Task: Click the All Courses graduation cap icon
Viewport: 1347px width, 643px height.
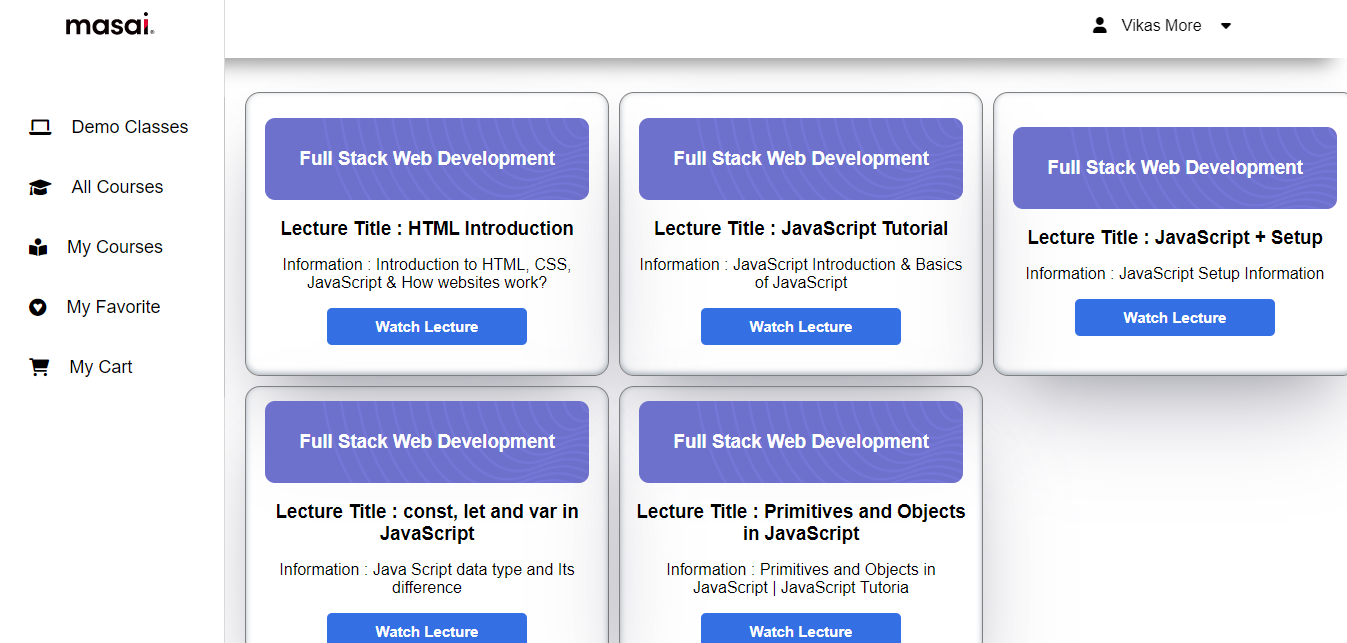Action: pyautogui.click(x=40, y=187)
